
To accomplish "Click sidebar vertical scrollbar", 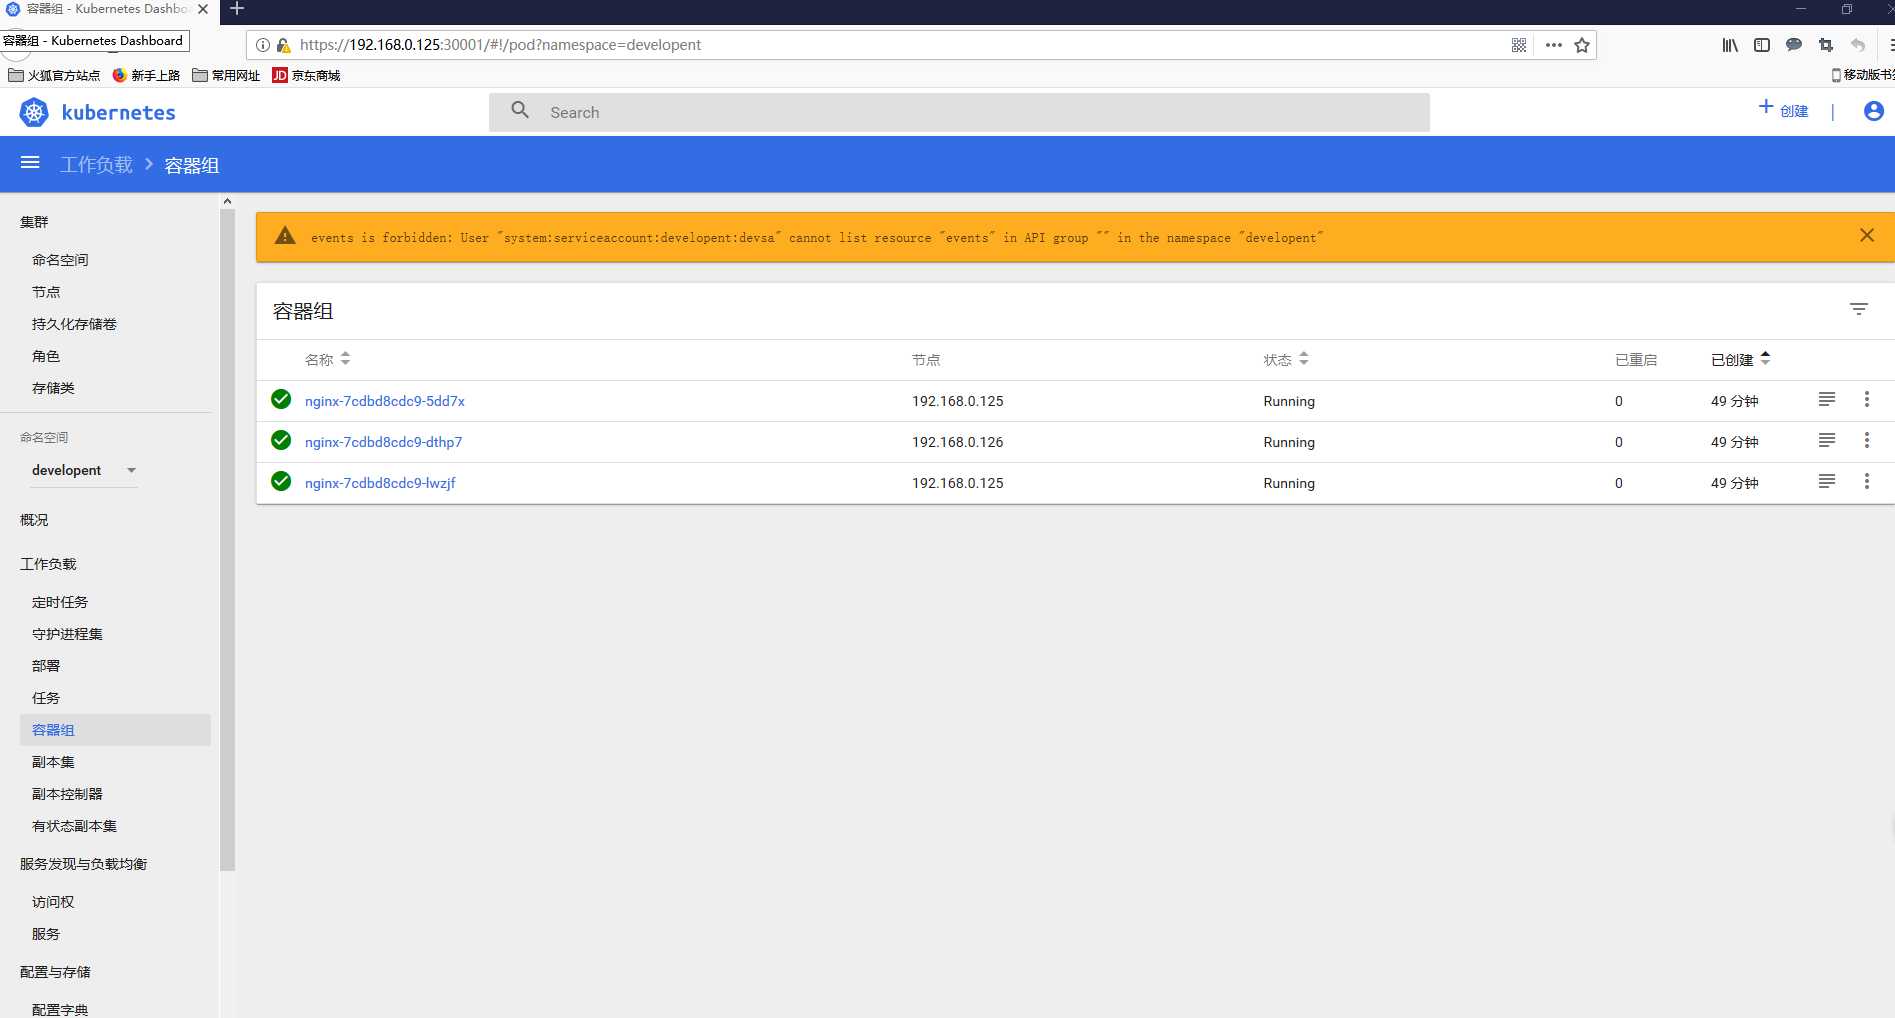I will click(227, 540).
